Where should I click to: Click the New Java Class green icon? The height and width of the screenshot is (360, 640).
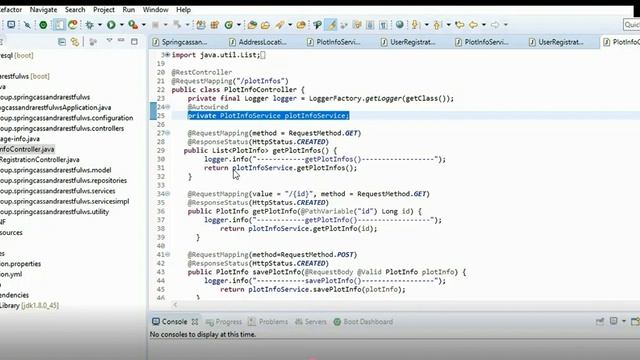click(229, 25)
